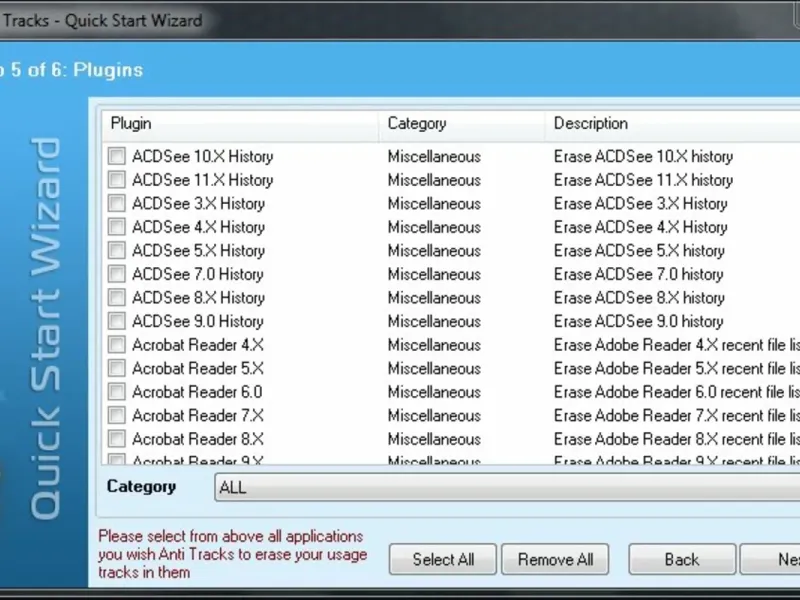
Task: Toggle the Acrobat Reader 5.X checkbox
Action: (117, 368)
